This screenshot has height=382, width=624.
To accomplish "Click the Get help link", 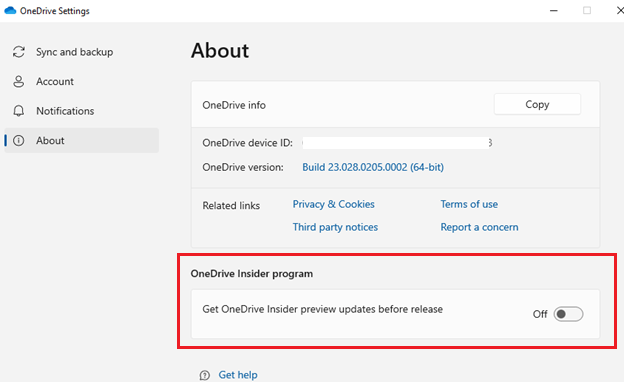I will tap(238, 375).
